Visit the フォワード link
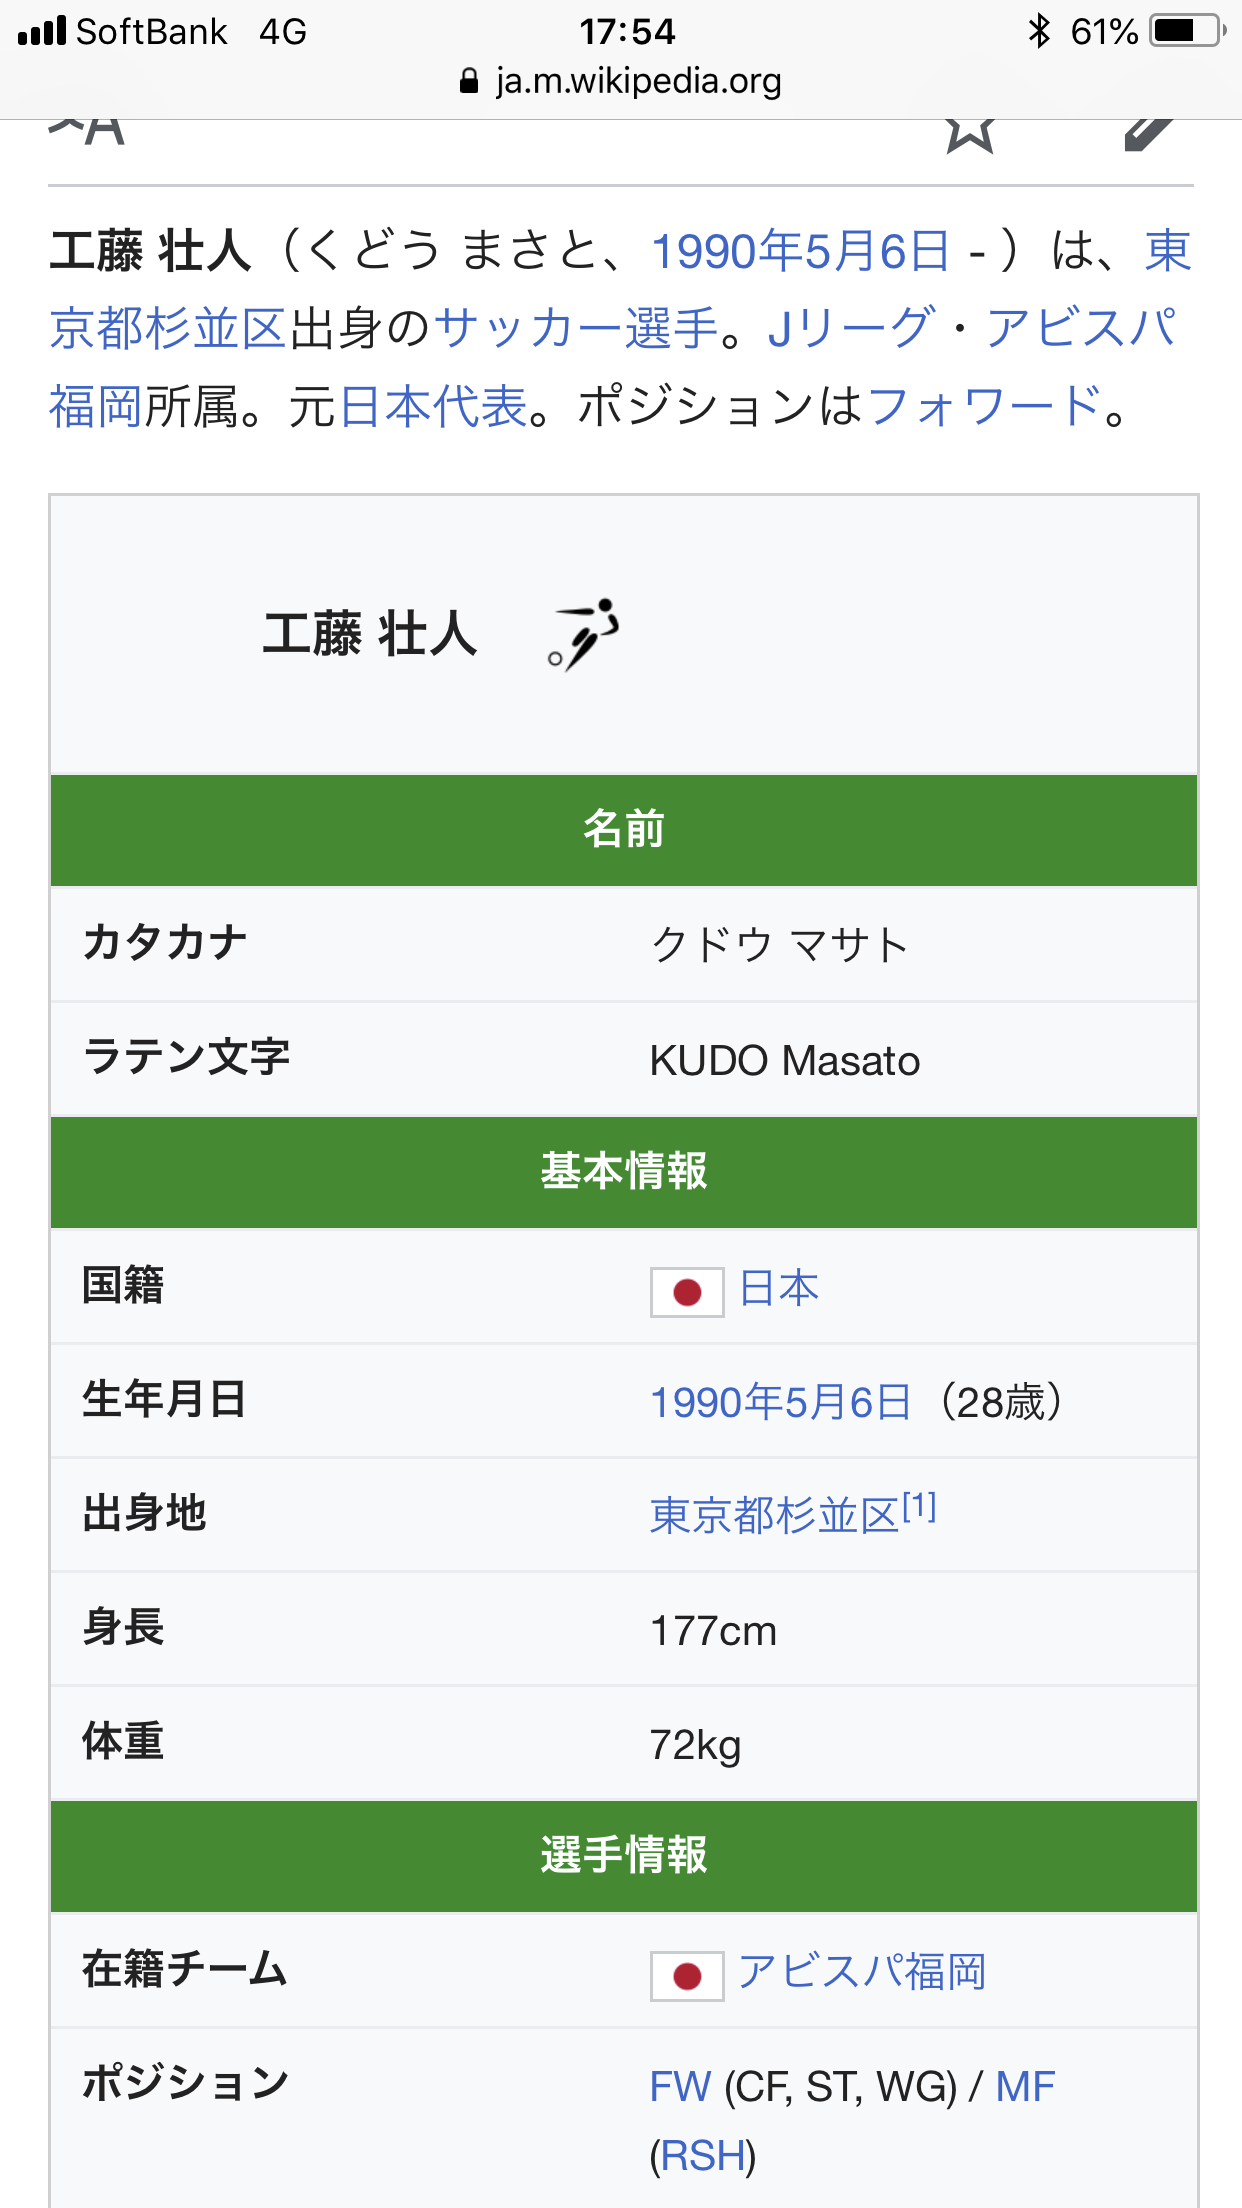This screenshot has width=1242, height=2208. pyautogui.click(x=985, y=407)
